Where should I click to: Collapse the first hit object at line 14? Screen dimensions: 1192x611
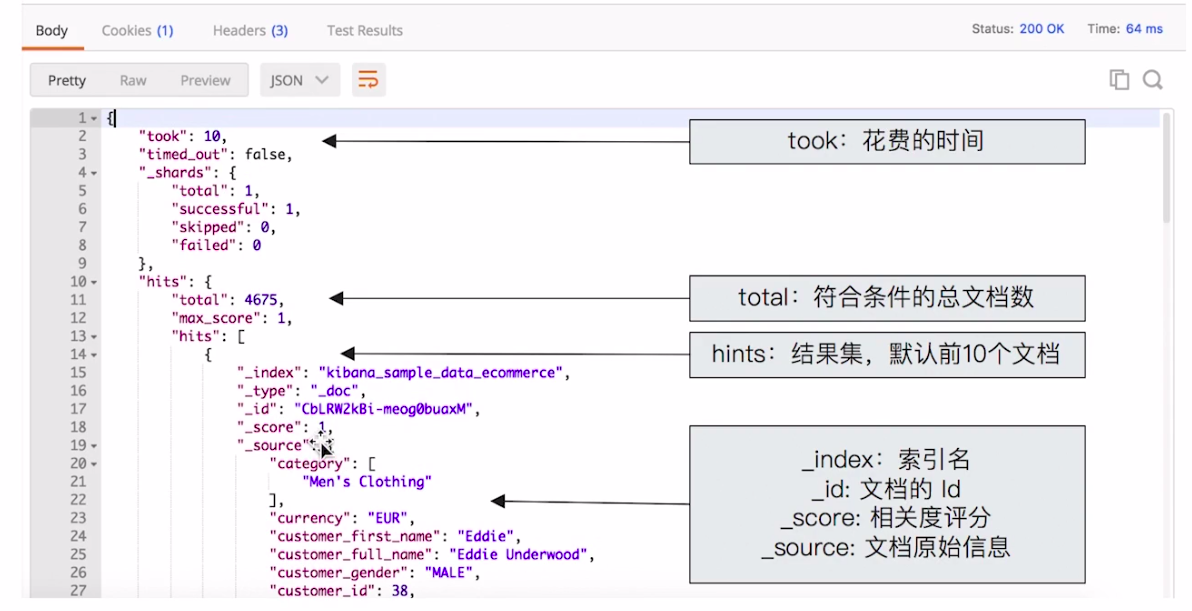tap(94, 355)
